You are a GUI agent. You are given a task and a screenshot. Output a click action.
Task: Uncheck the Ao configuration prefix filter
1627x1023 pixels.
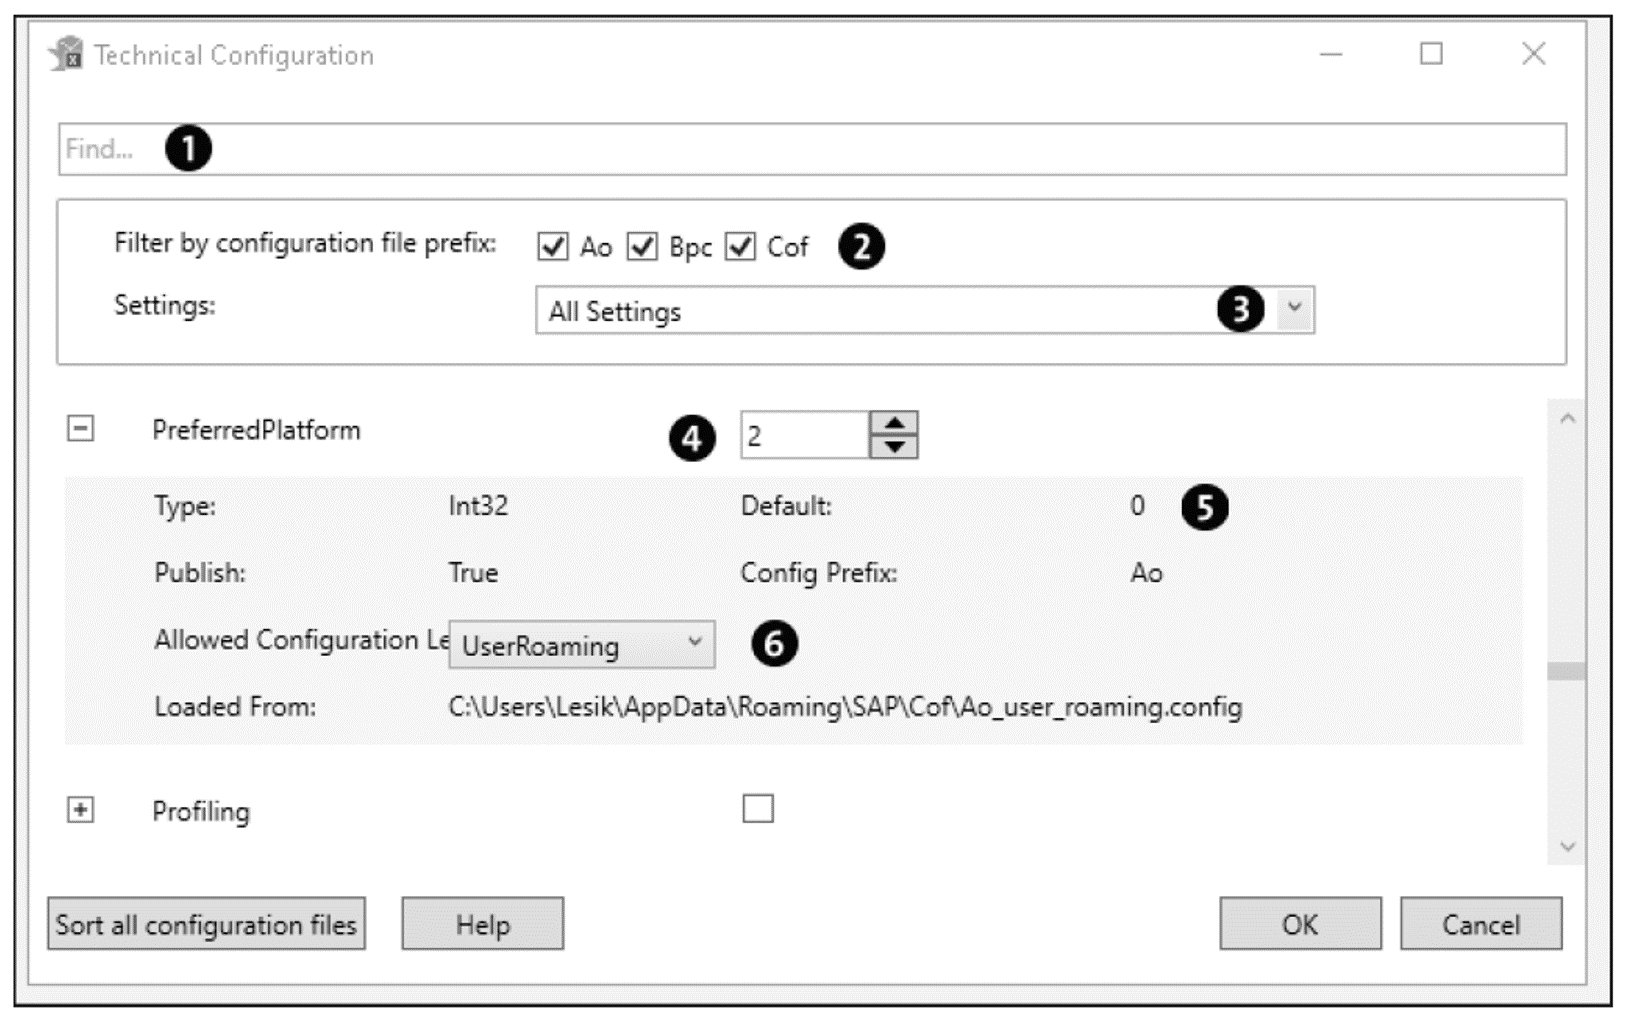tap(554, 247)
